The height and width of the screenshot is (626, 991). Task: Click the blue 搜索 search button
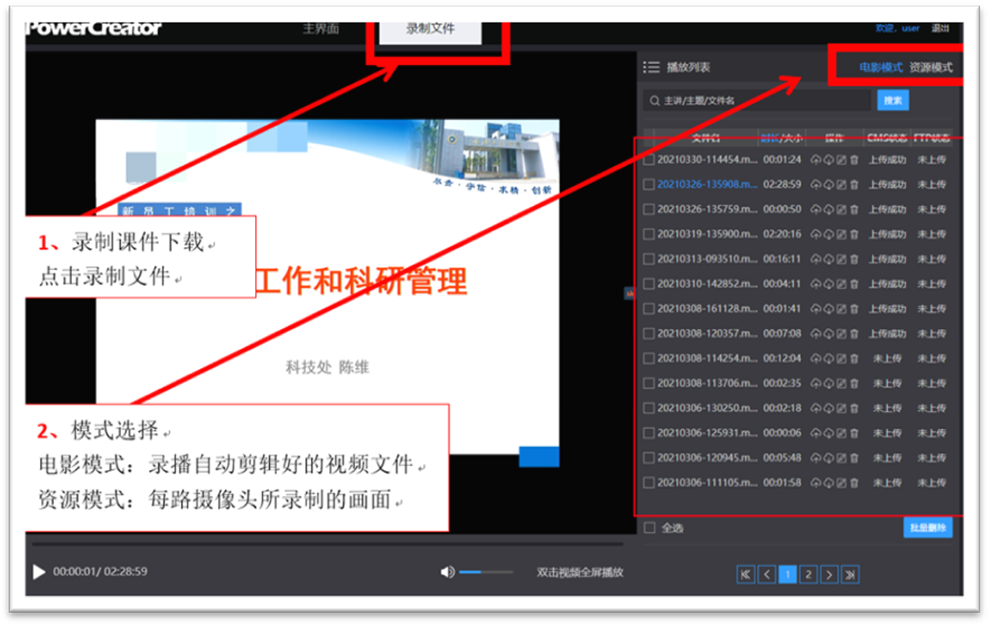[892, 101]
